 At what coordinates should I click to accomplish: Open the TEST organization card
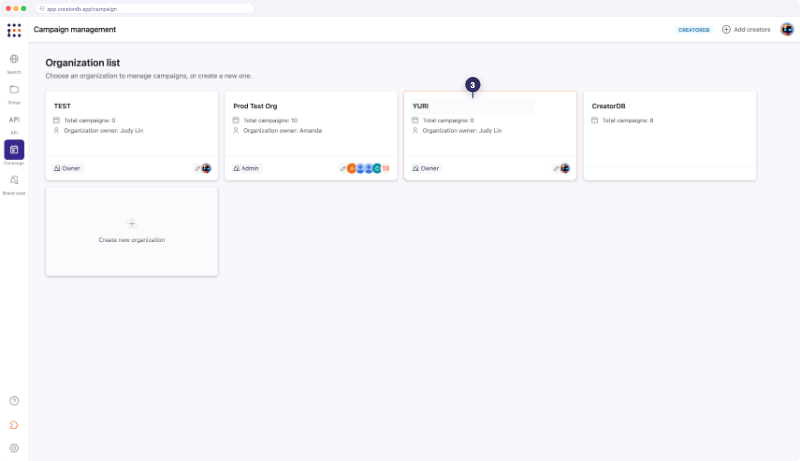[132, 136]
